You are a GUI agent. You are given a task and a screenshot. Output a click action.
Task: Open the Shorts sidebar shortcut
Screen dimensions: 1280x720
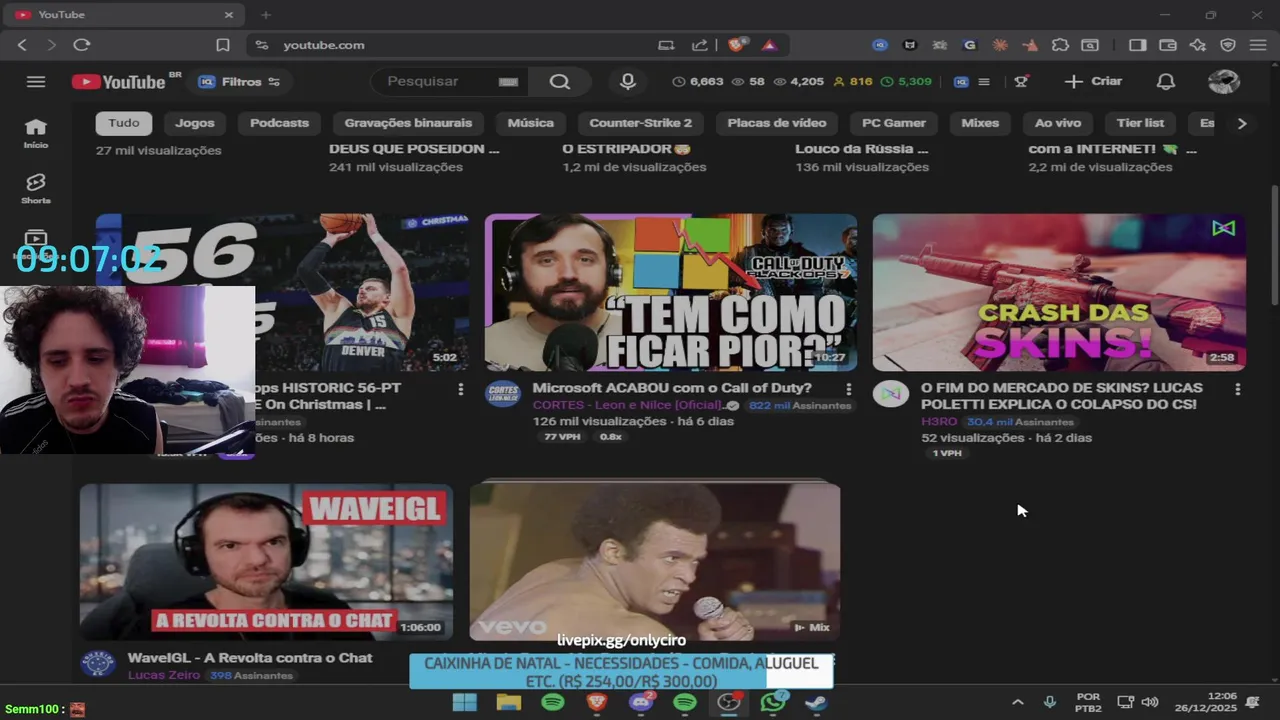[x=36, y=188]
